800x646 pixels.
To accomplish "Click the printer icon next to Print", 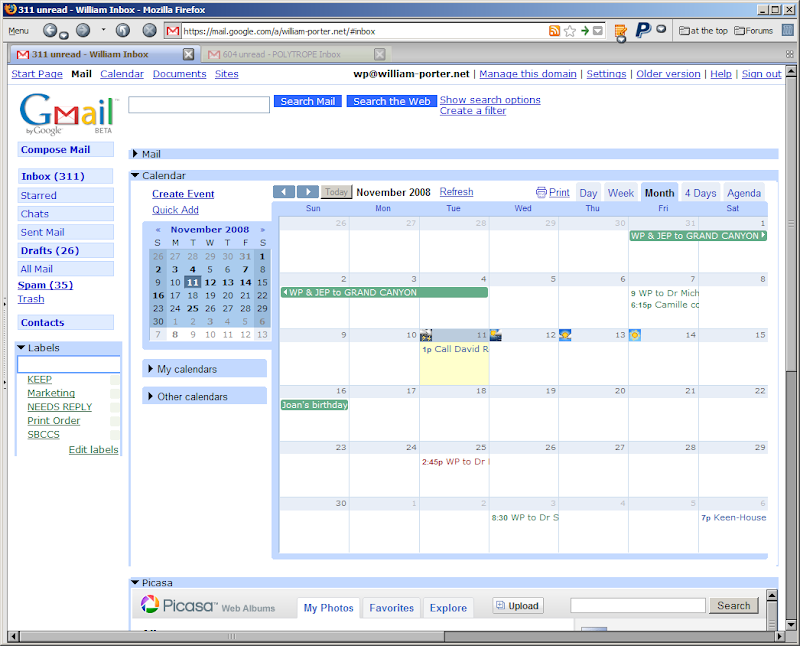I will [x=541, y=192].
